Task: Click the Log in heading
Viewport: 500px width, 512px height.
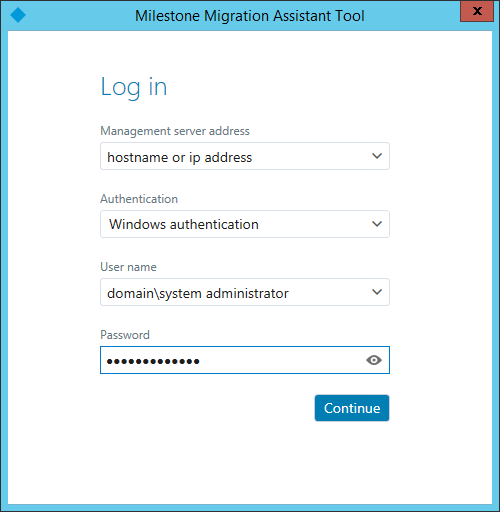Action: [x=134, y=87]
